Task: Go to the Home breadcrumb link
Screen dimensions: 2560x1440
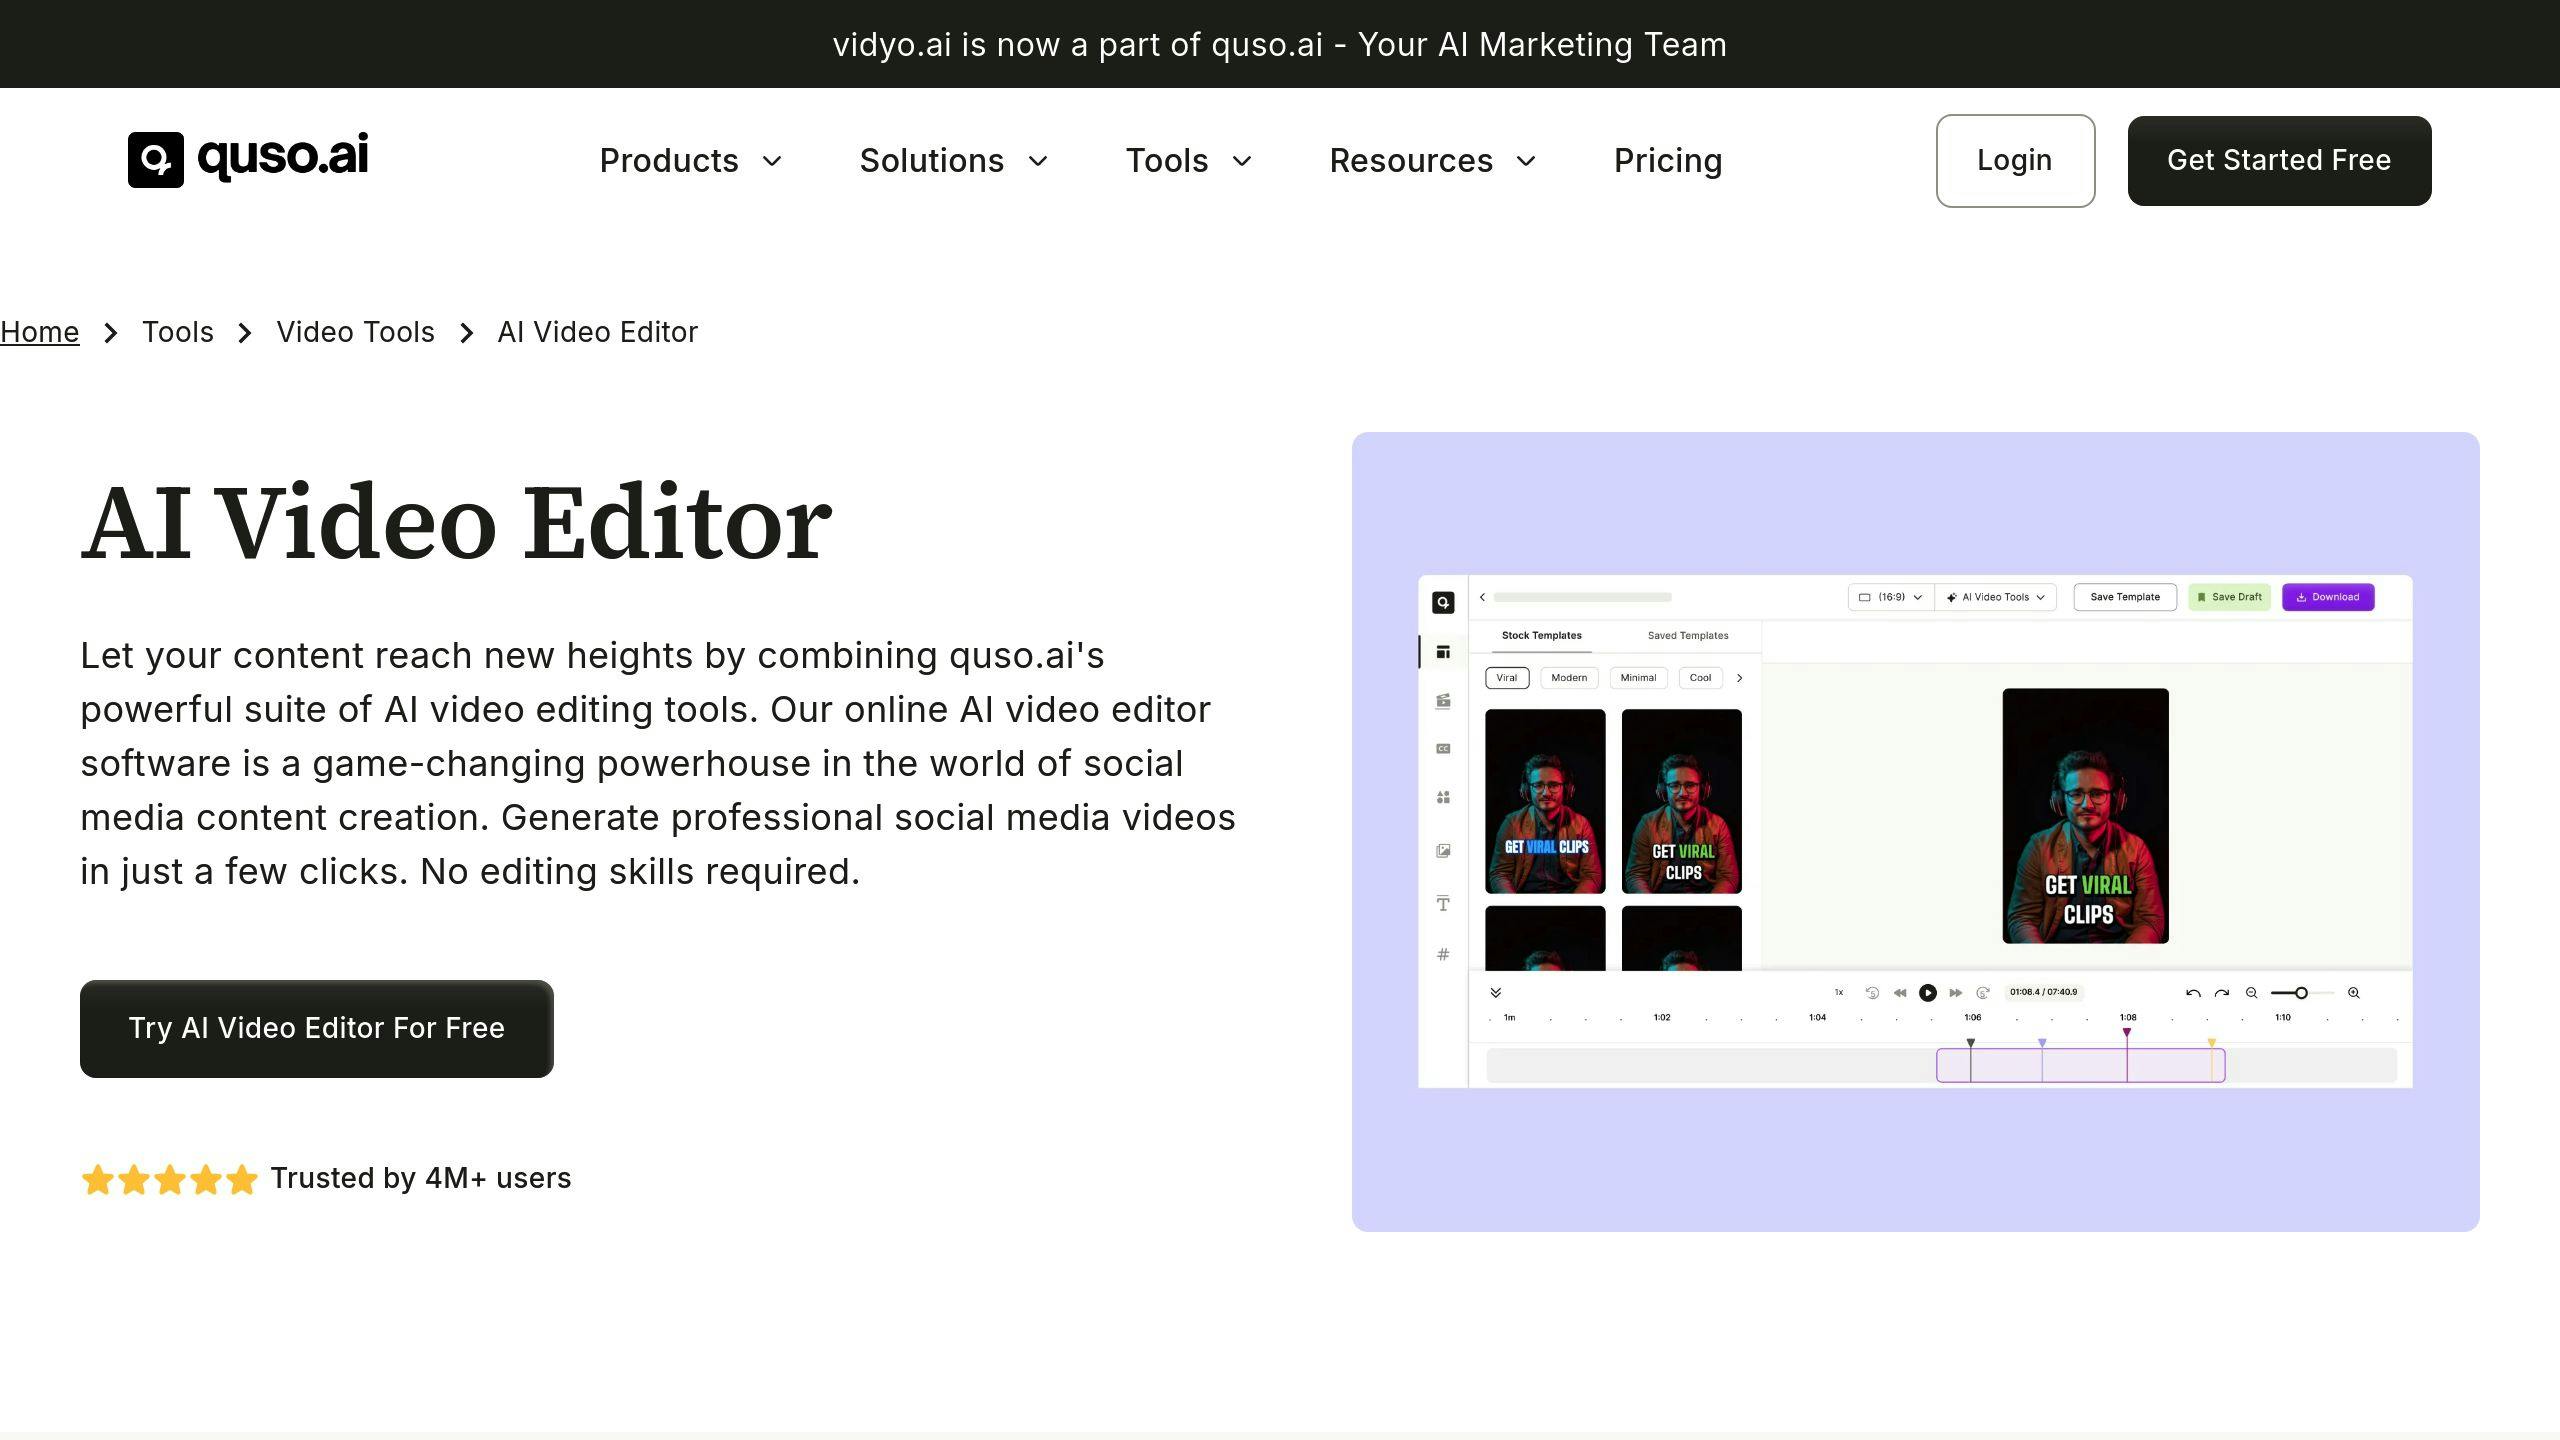Action: tap(40, 332)
